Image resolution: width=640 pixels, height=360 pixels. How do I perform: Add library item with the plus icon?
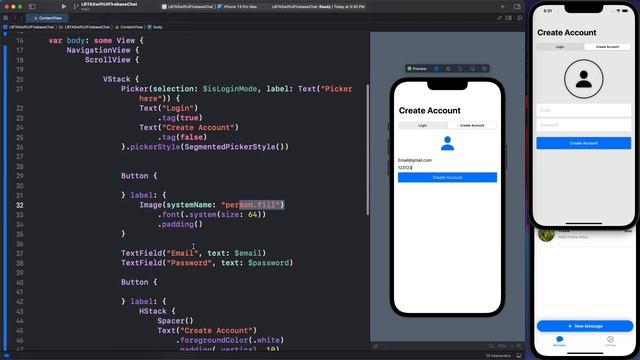coord(502,7)
